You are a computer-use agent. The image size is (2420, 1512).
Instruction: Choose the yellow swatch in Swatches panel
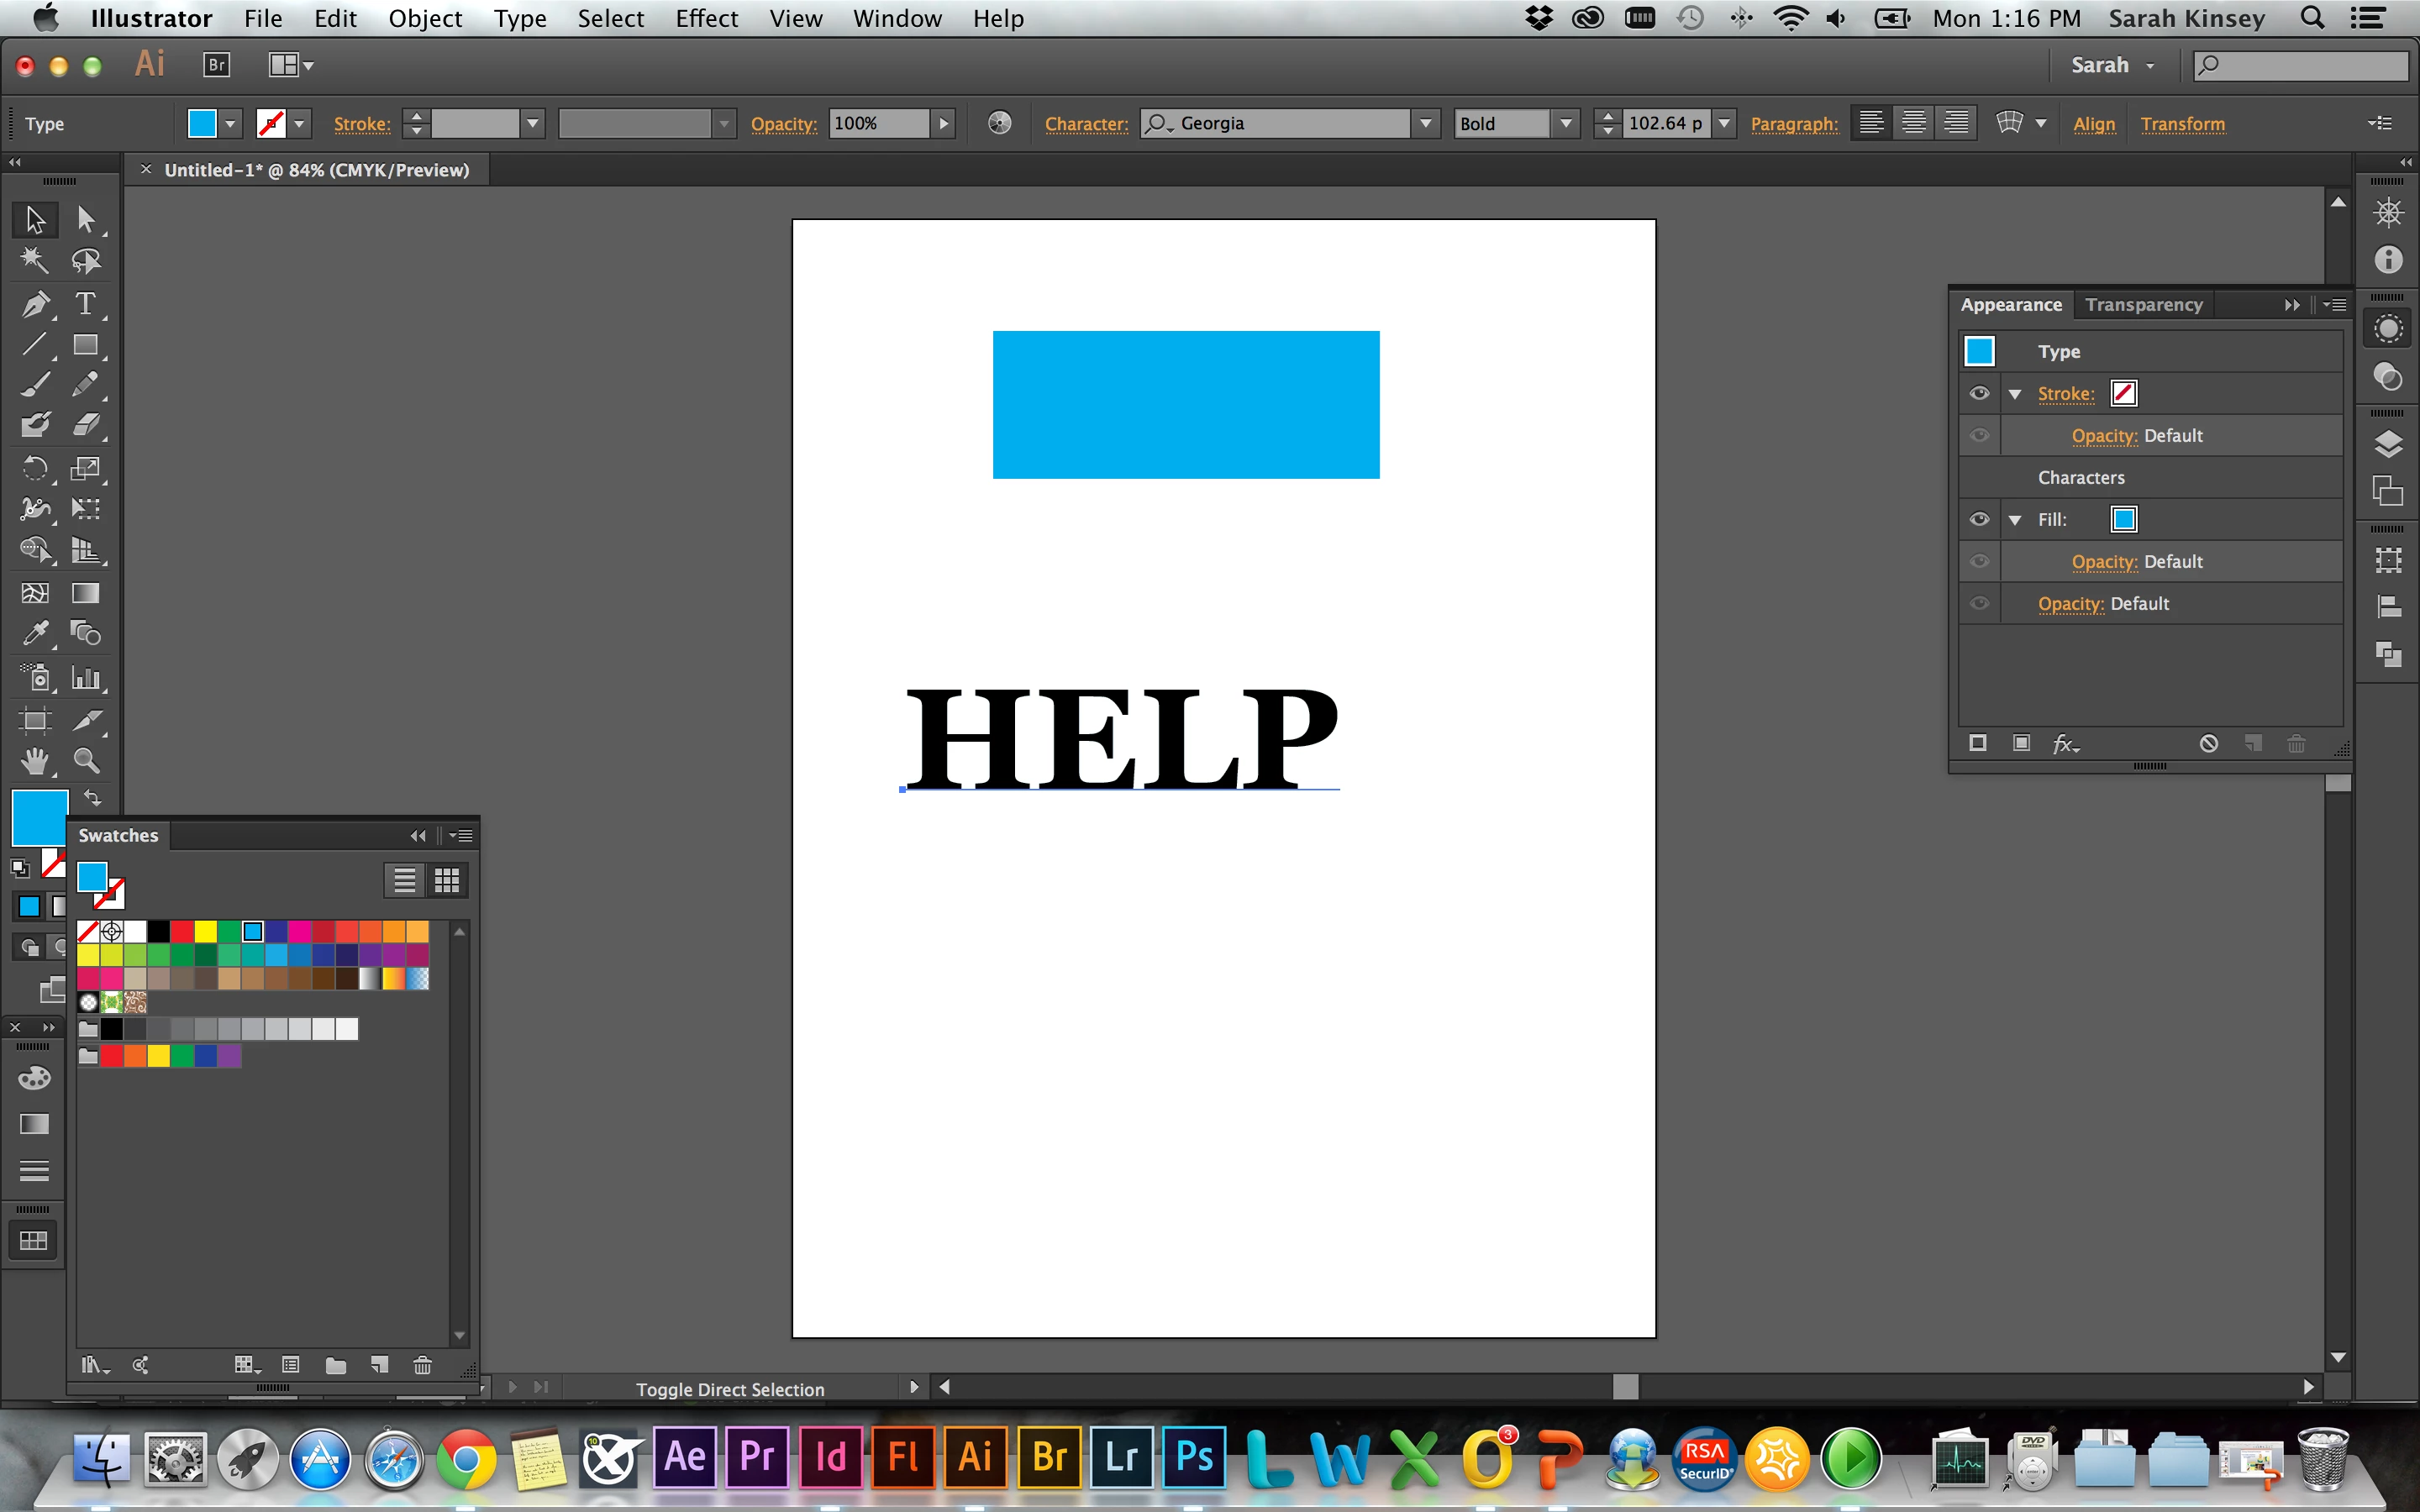(x=206, y=932)
